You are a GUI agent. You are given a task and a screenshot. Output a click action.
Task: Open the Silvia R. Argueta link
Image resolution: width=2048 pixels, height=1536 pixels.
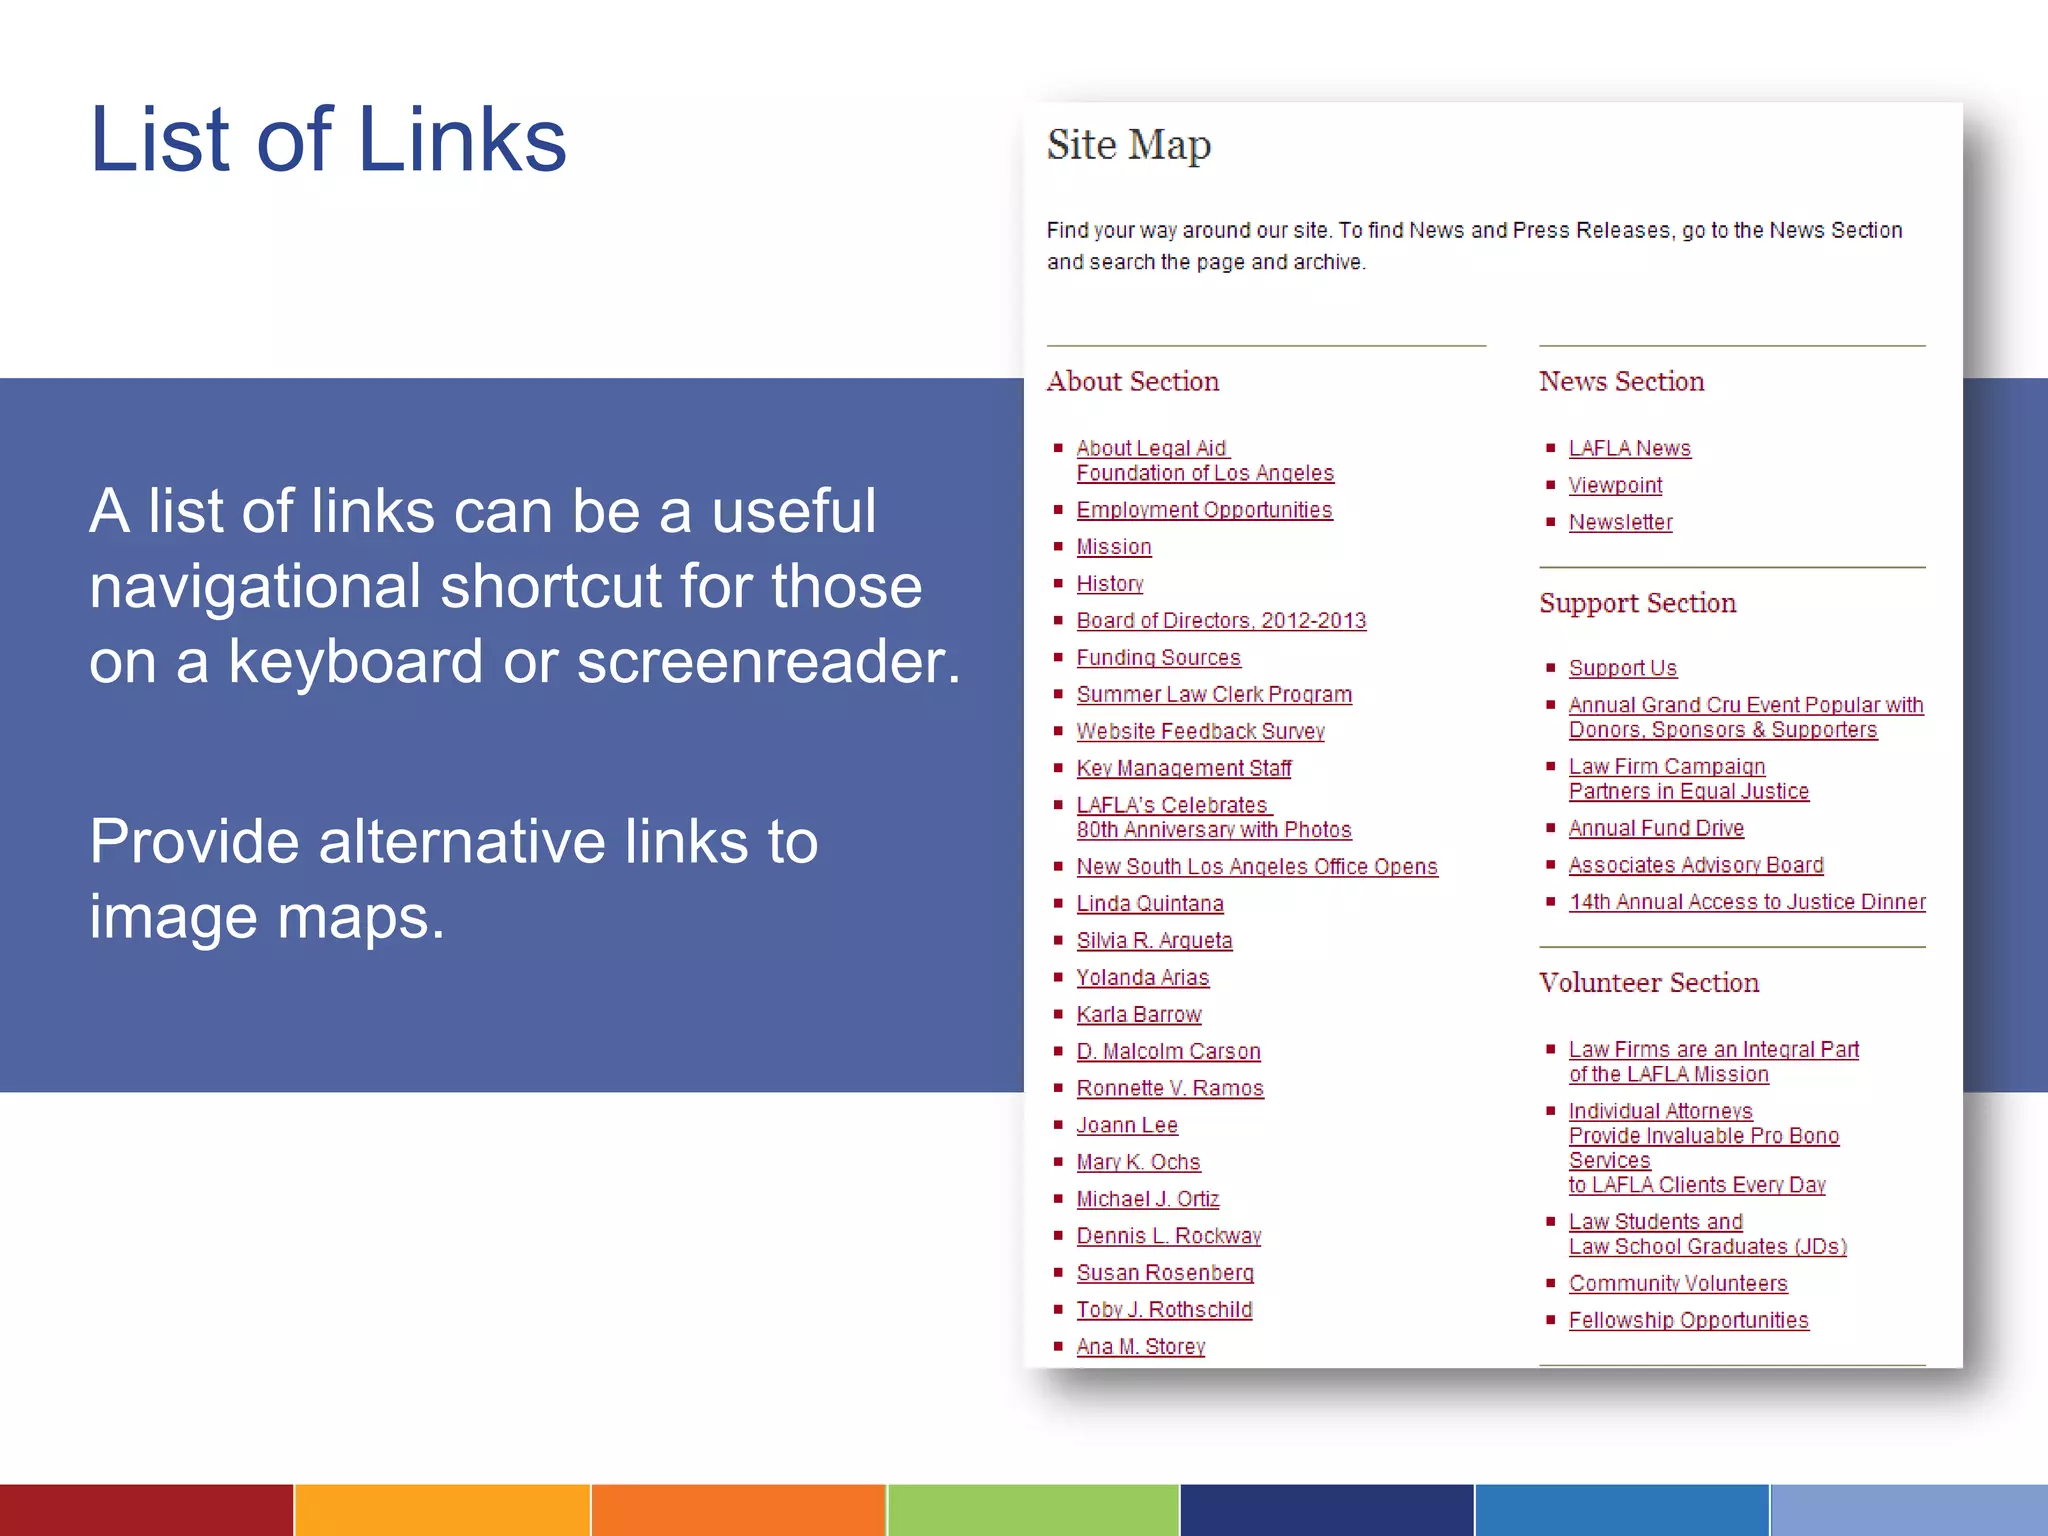tap(1154, 941)
